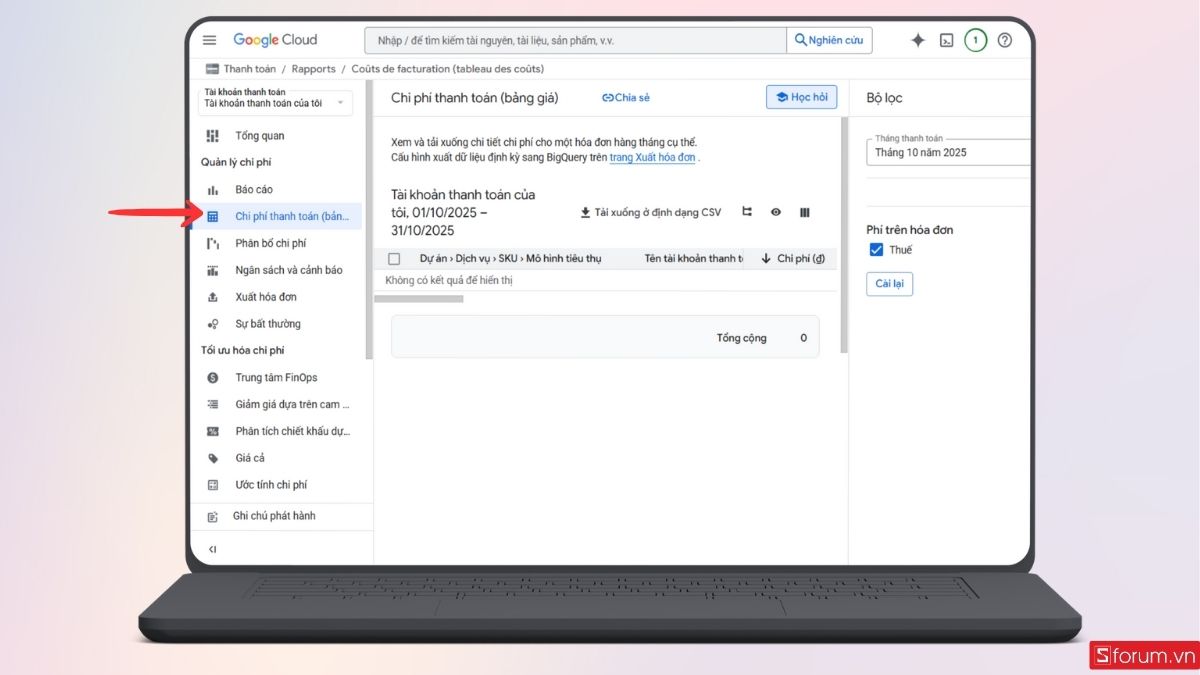The width and height of the screenshot is (1200, 675).
Task: Click the Tổng quan dashboard icon
Action: [x=212, y=136]
